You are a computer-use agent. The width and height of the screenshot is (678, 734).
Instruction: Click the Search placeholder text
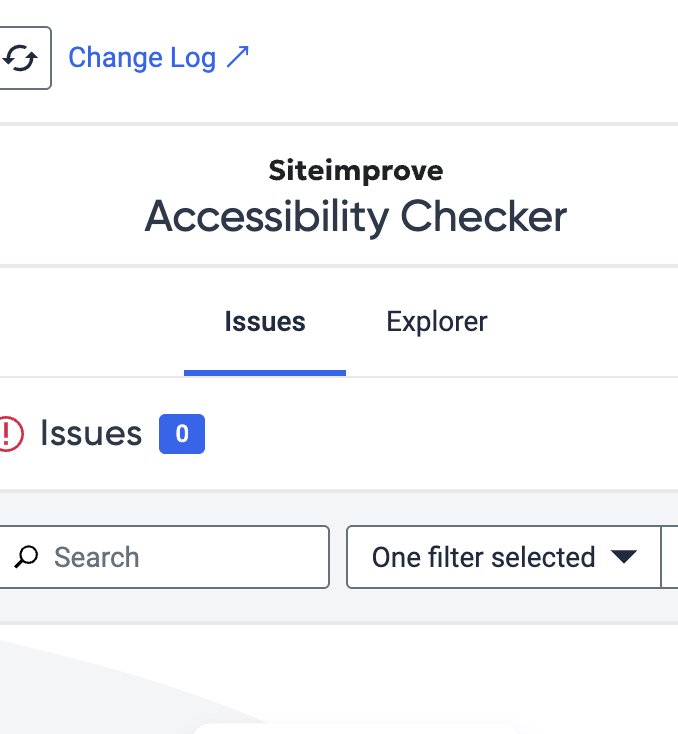(x=96, y=557)
